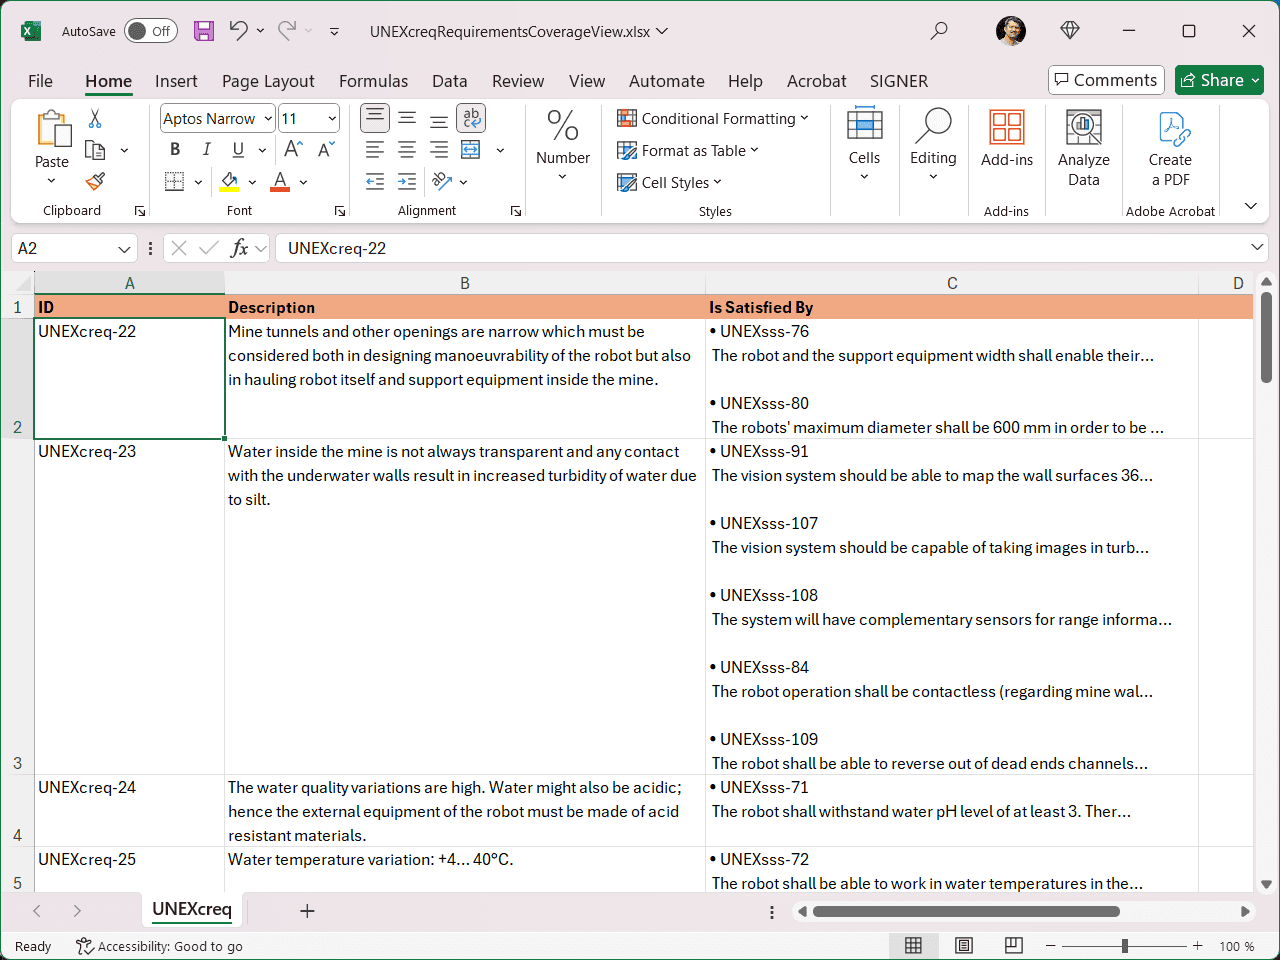Switch to the Review tab
This screenshot has height=960, width=1280.
[x=518, y=81]
